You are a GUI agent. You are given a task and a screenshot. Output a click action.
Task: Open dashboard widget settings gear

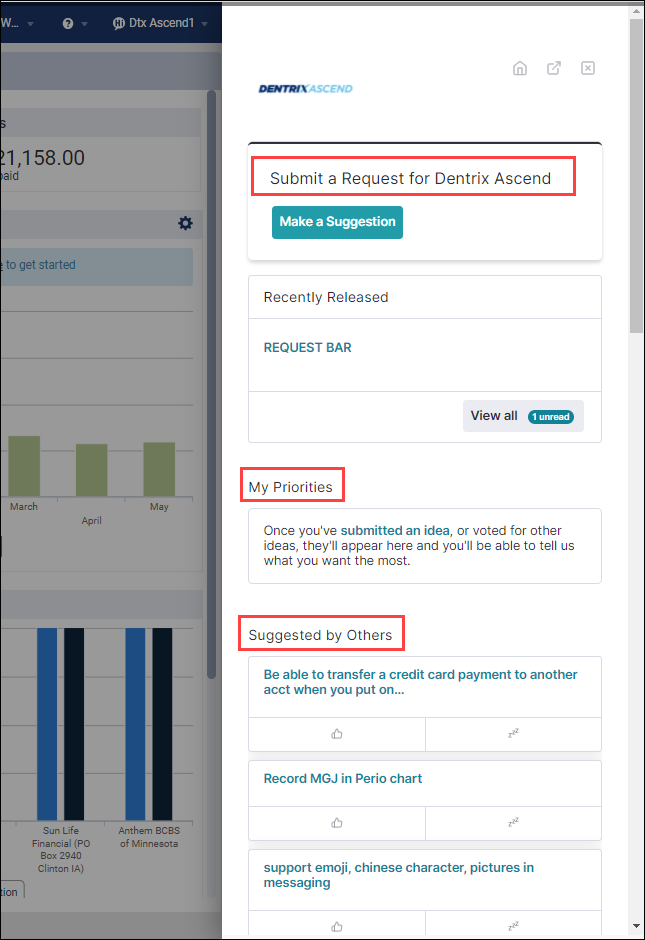click(x=185, y=224)
